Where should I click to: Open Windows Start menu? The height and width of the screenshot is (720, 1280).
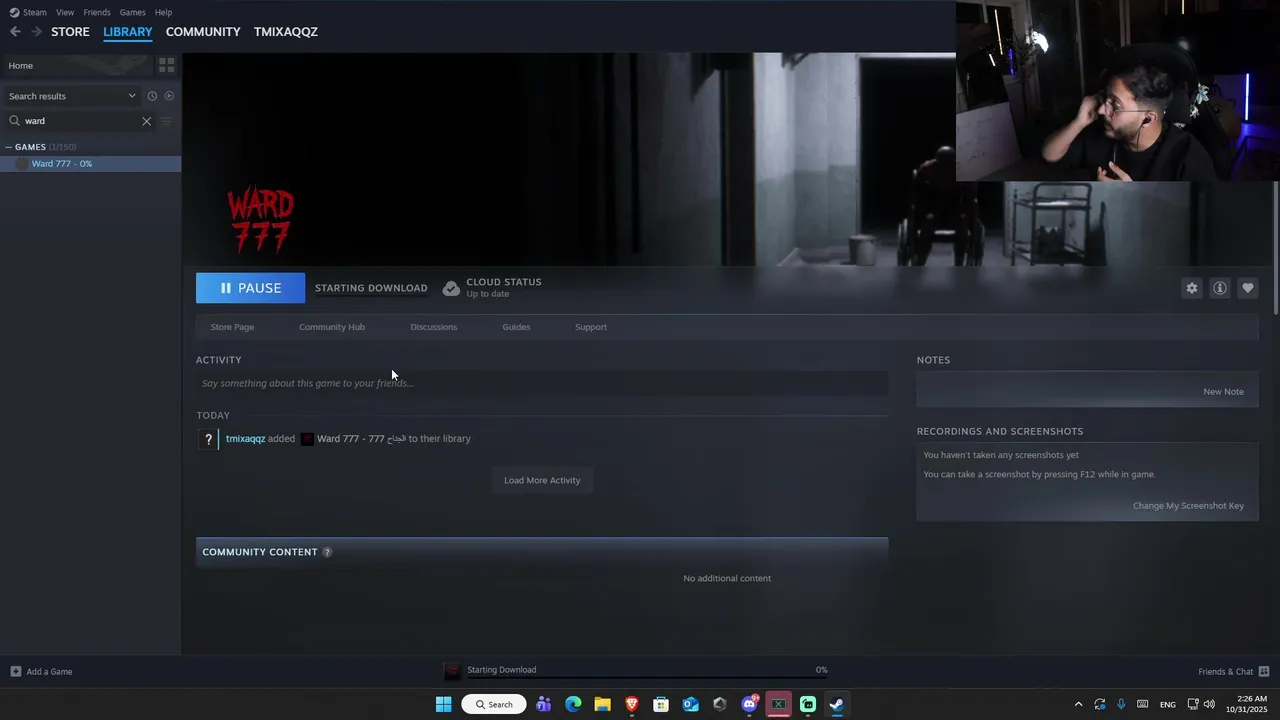tap(444, 704)
